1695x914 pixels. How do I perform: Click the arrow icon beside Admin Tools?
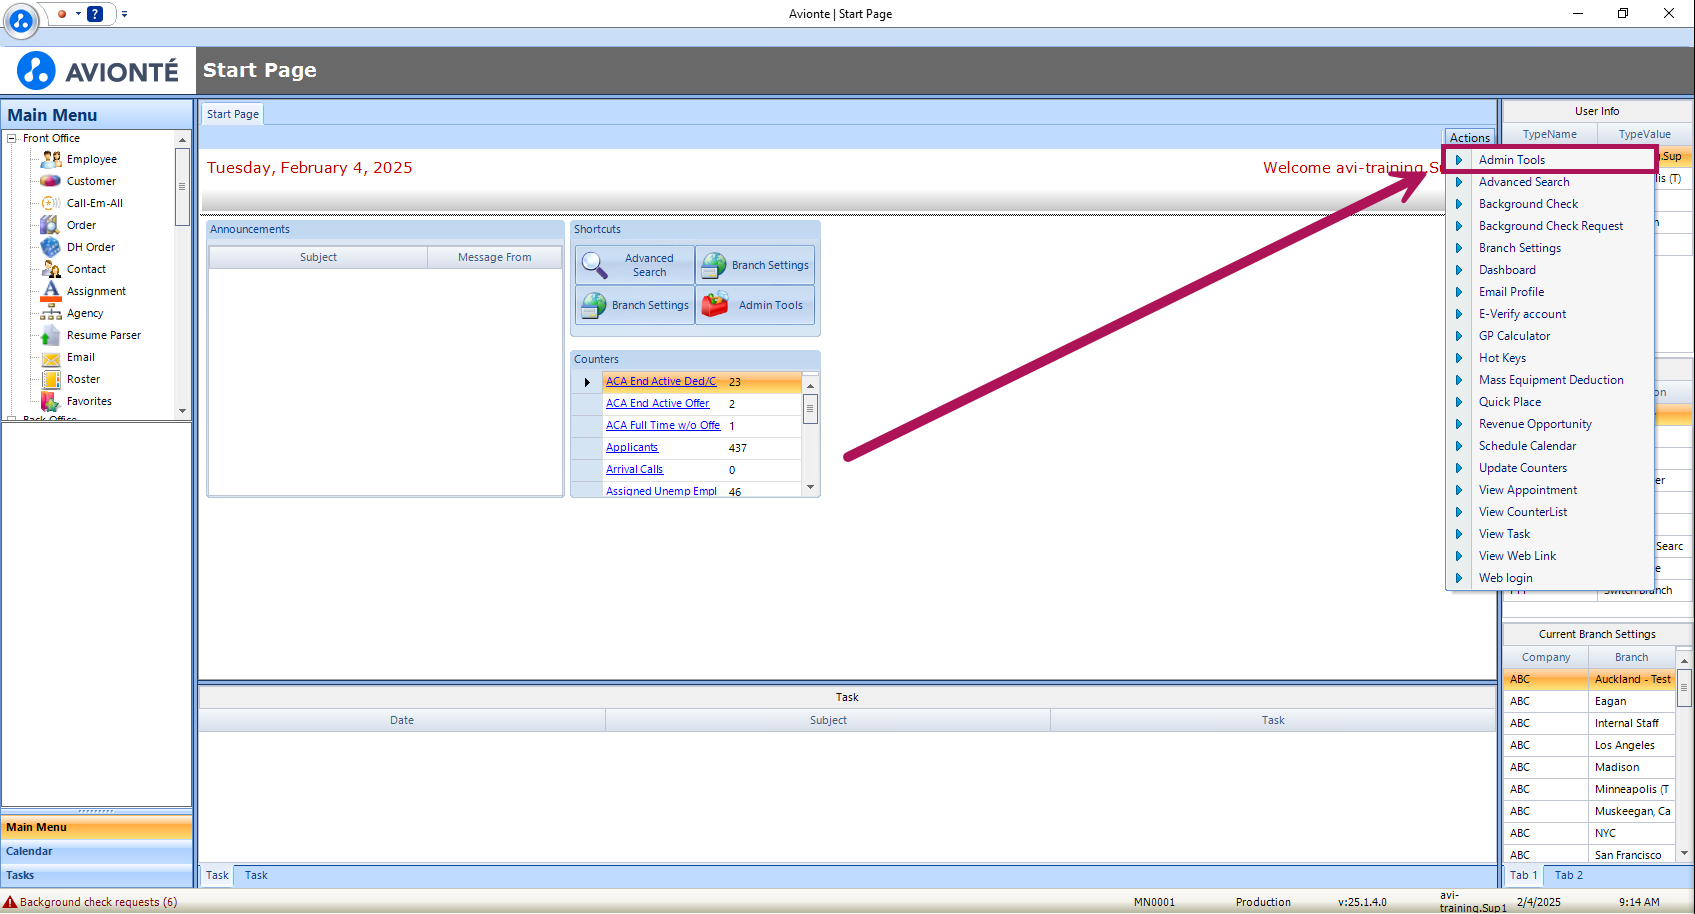[x=1459, y=160]
